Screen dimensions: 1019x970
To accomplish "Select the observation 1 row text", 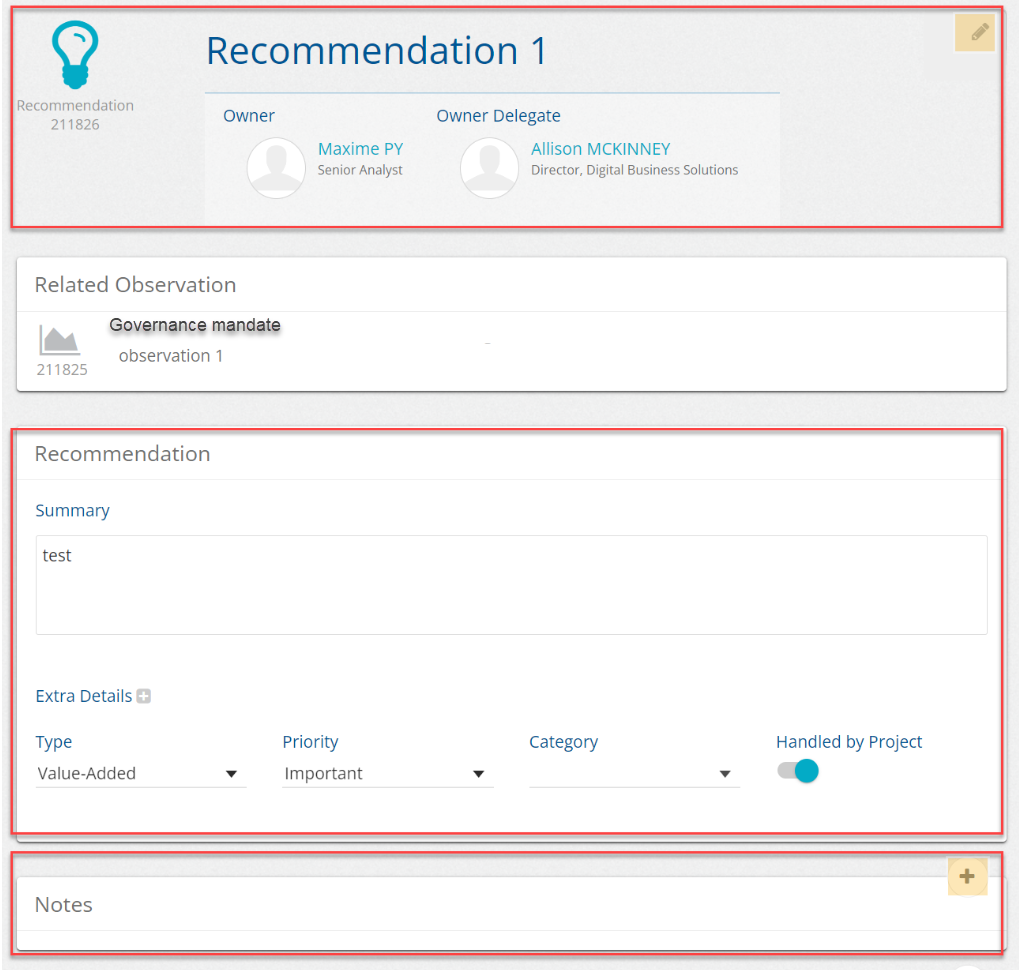I will pyautogui.click(x=171, y=356).
